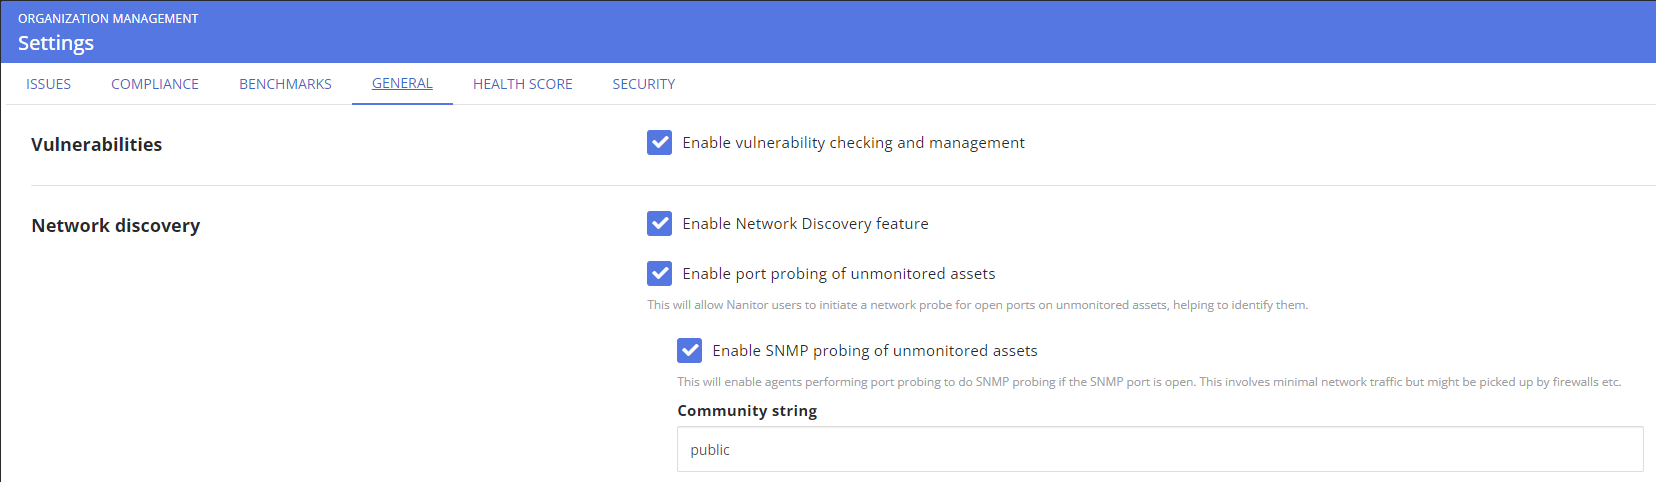This screenshot has width=1656, height=482.
Task: Click the 'Enable Network Discovery feature' label text
Action: (805, 224)
